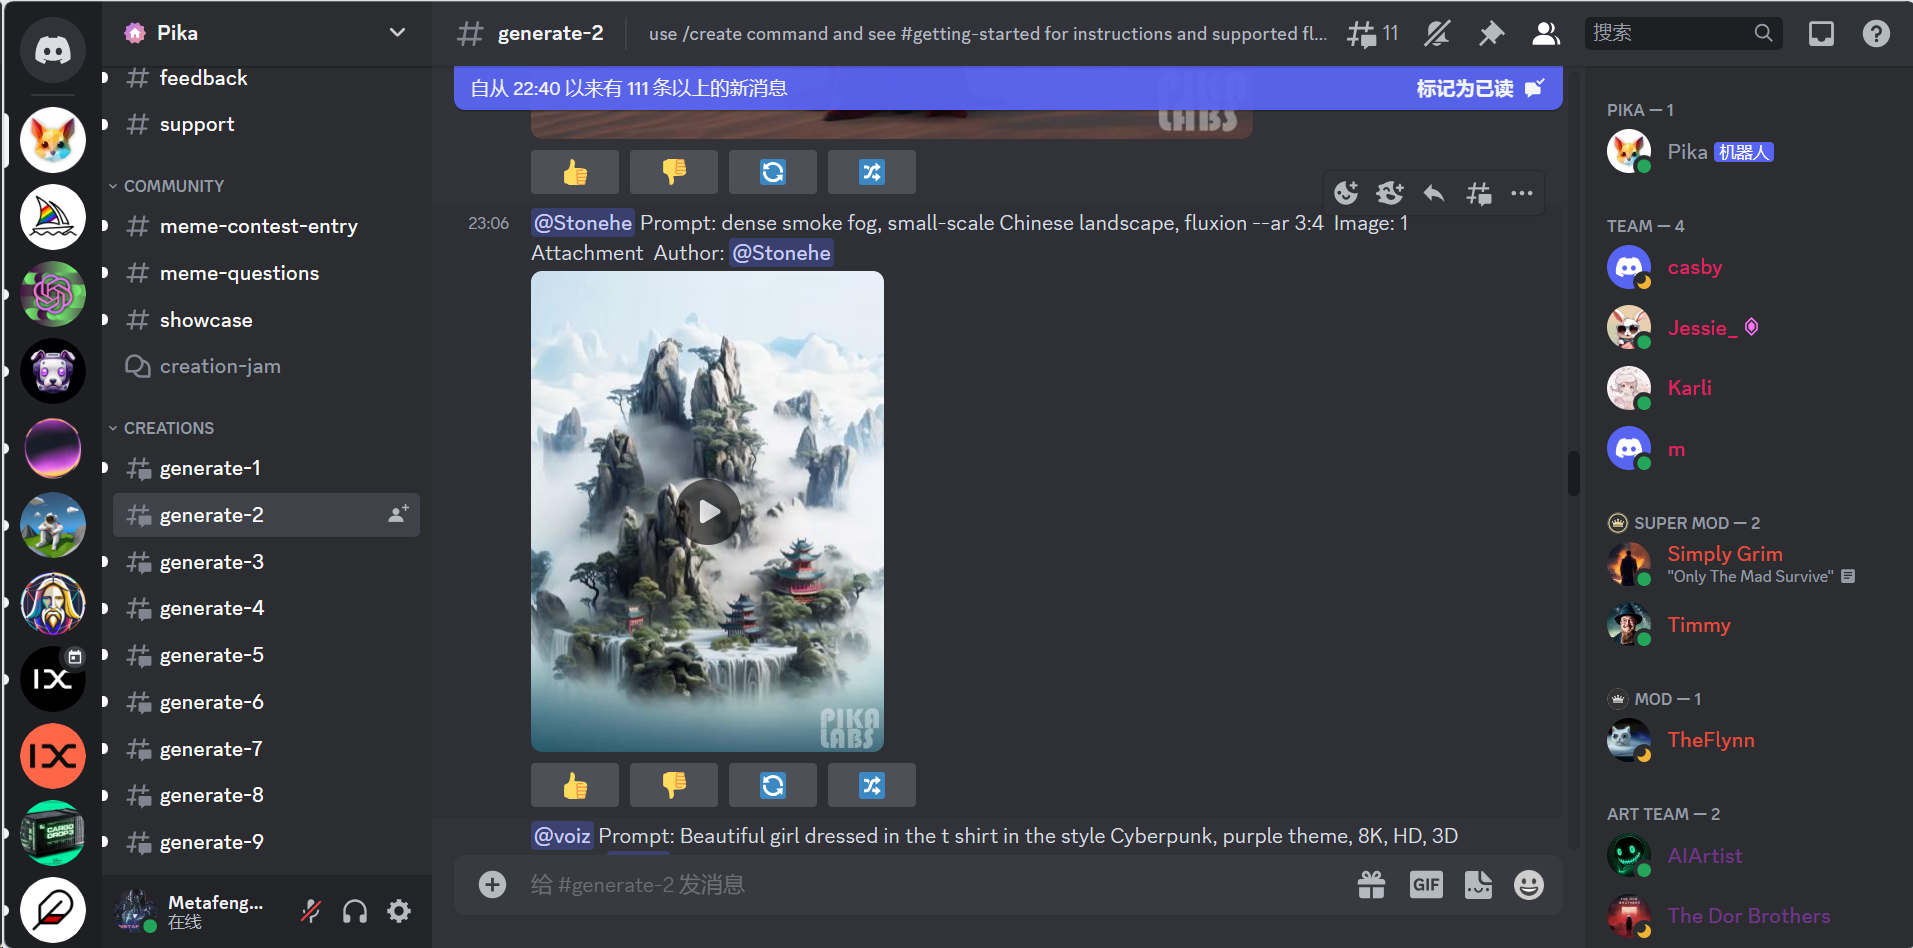The height and width of the screenshot is (948, 1913).
Task: Thumbs down the Chinese landscape video
Action: pyautogui.click(x=674, y=785)
